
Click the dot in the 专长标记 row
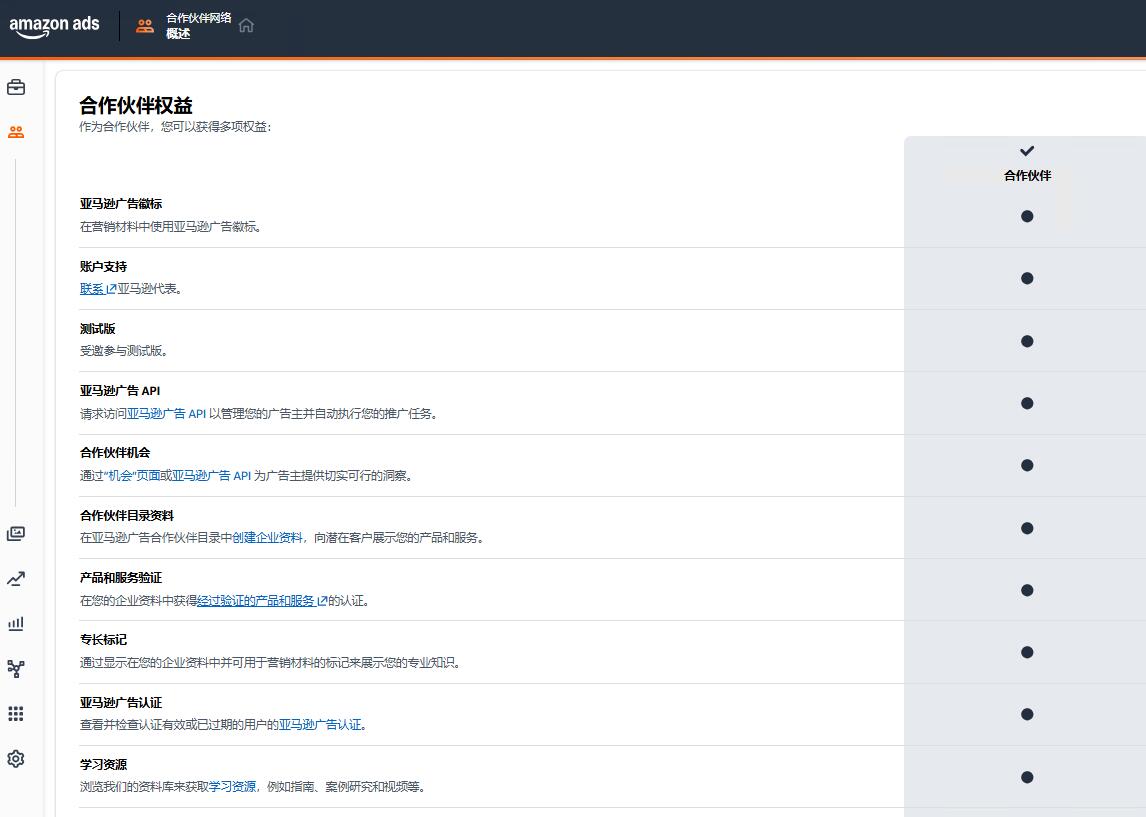point(1027,653)
